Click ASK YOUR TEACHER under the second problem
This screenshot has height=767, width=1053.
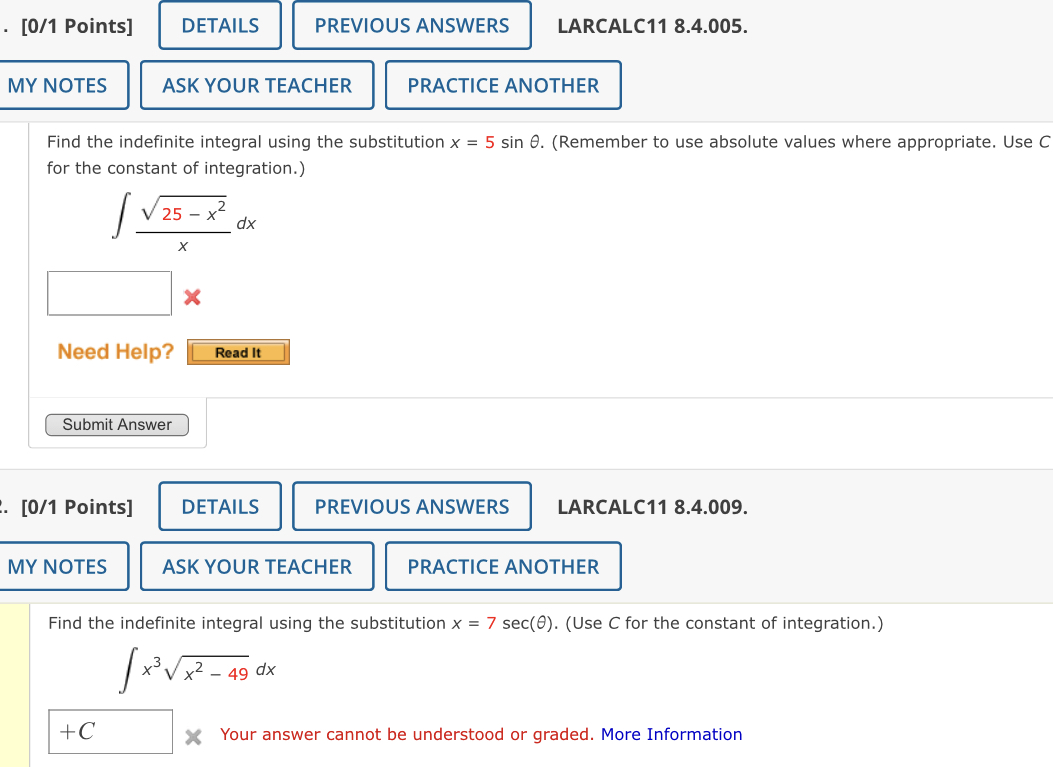(257, 566)
